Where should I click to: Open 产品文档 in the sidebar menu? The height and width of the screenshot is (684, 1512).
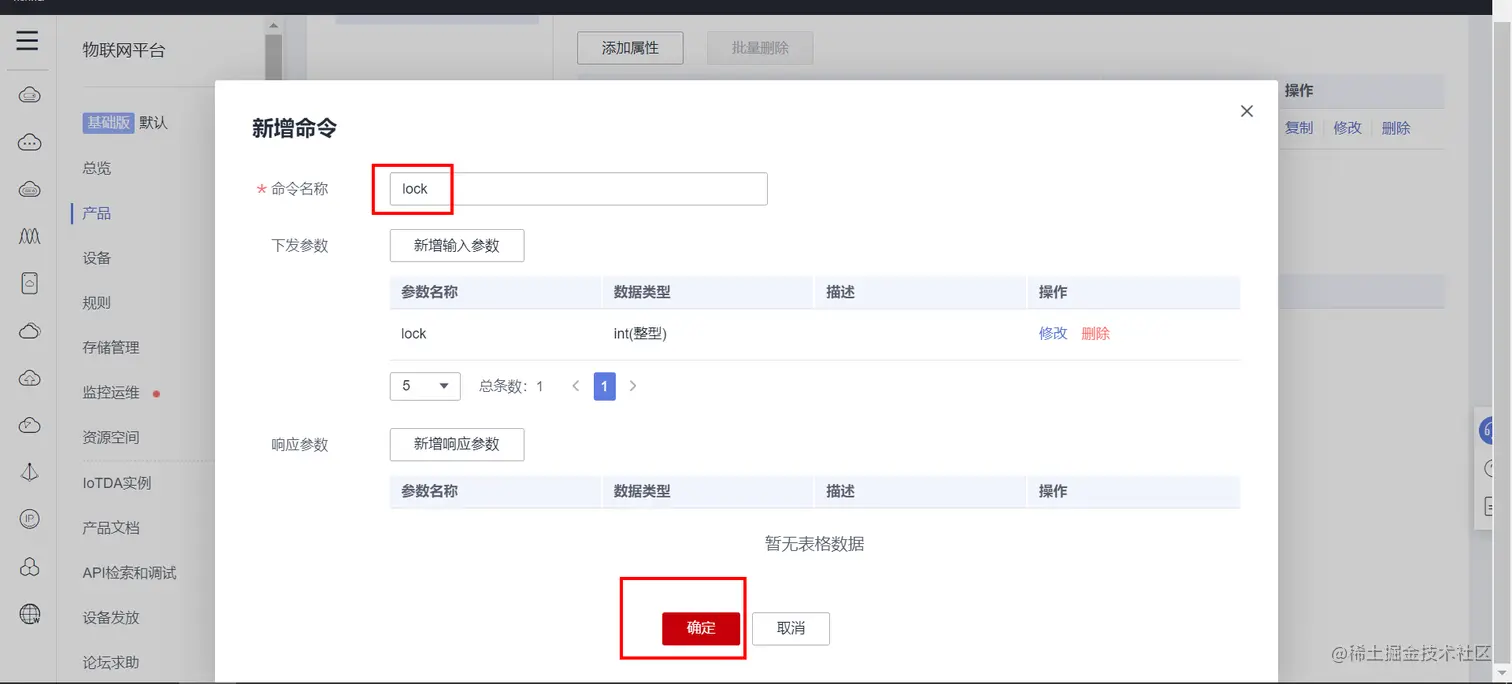(x=111, y=528)
